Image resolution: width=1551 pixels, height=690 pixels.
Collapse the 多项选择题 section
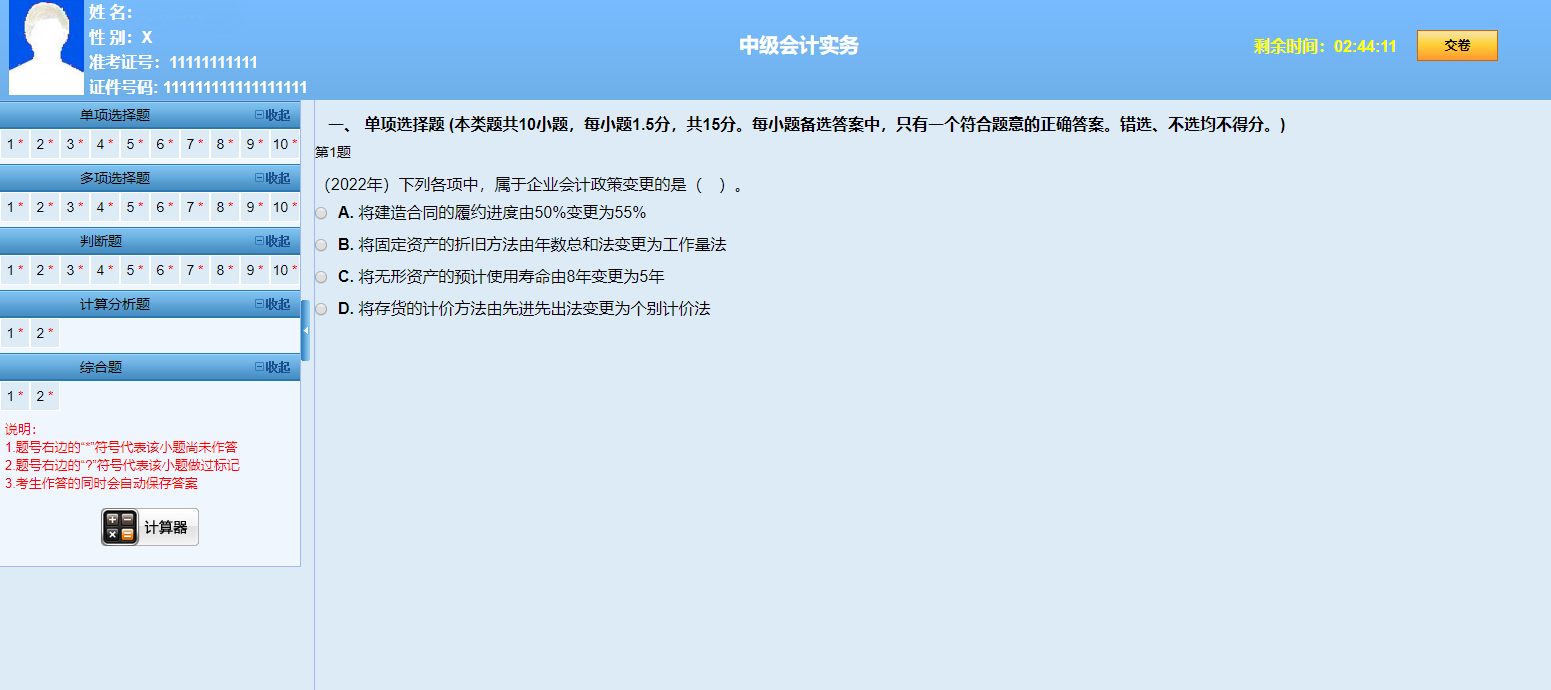tap(272, 178)
